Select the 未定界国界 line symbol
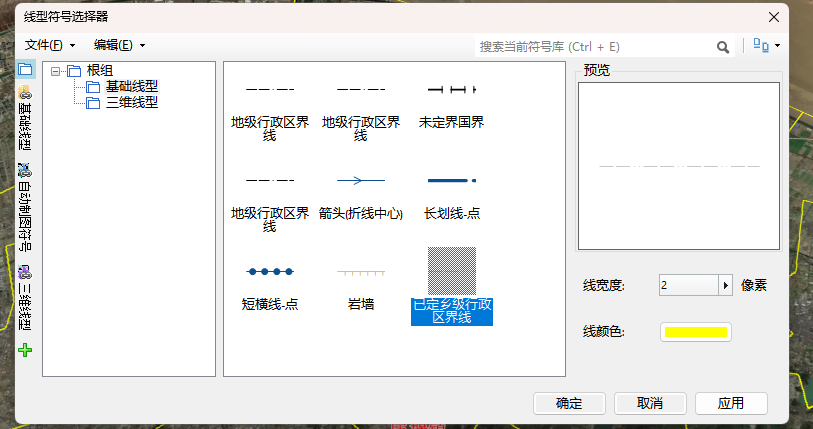This screenshot has width=813, height=429. 451,106
